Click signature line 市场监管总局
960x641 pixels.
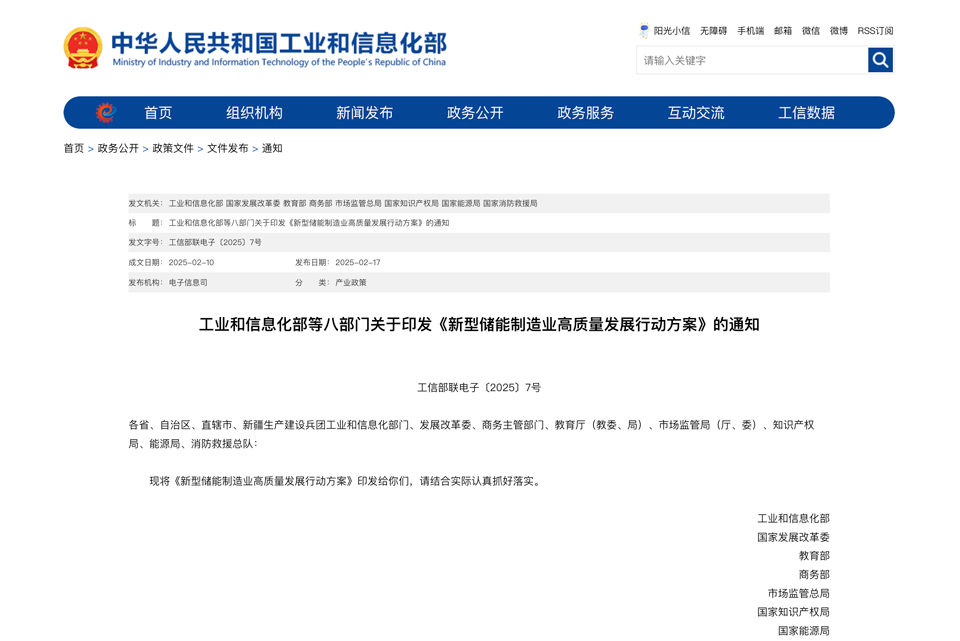799,593
